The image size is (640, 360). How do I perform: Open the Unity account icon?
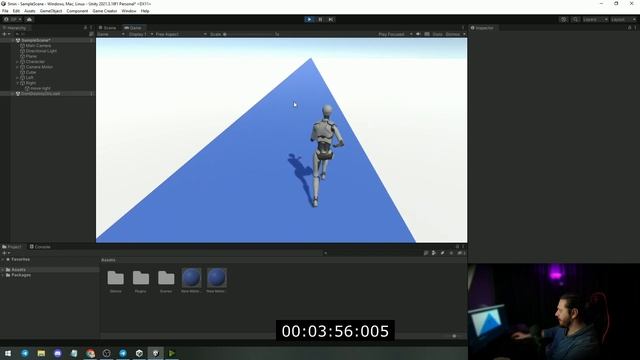tap(13, 19)
